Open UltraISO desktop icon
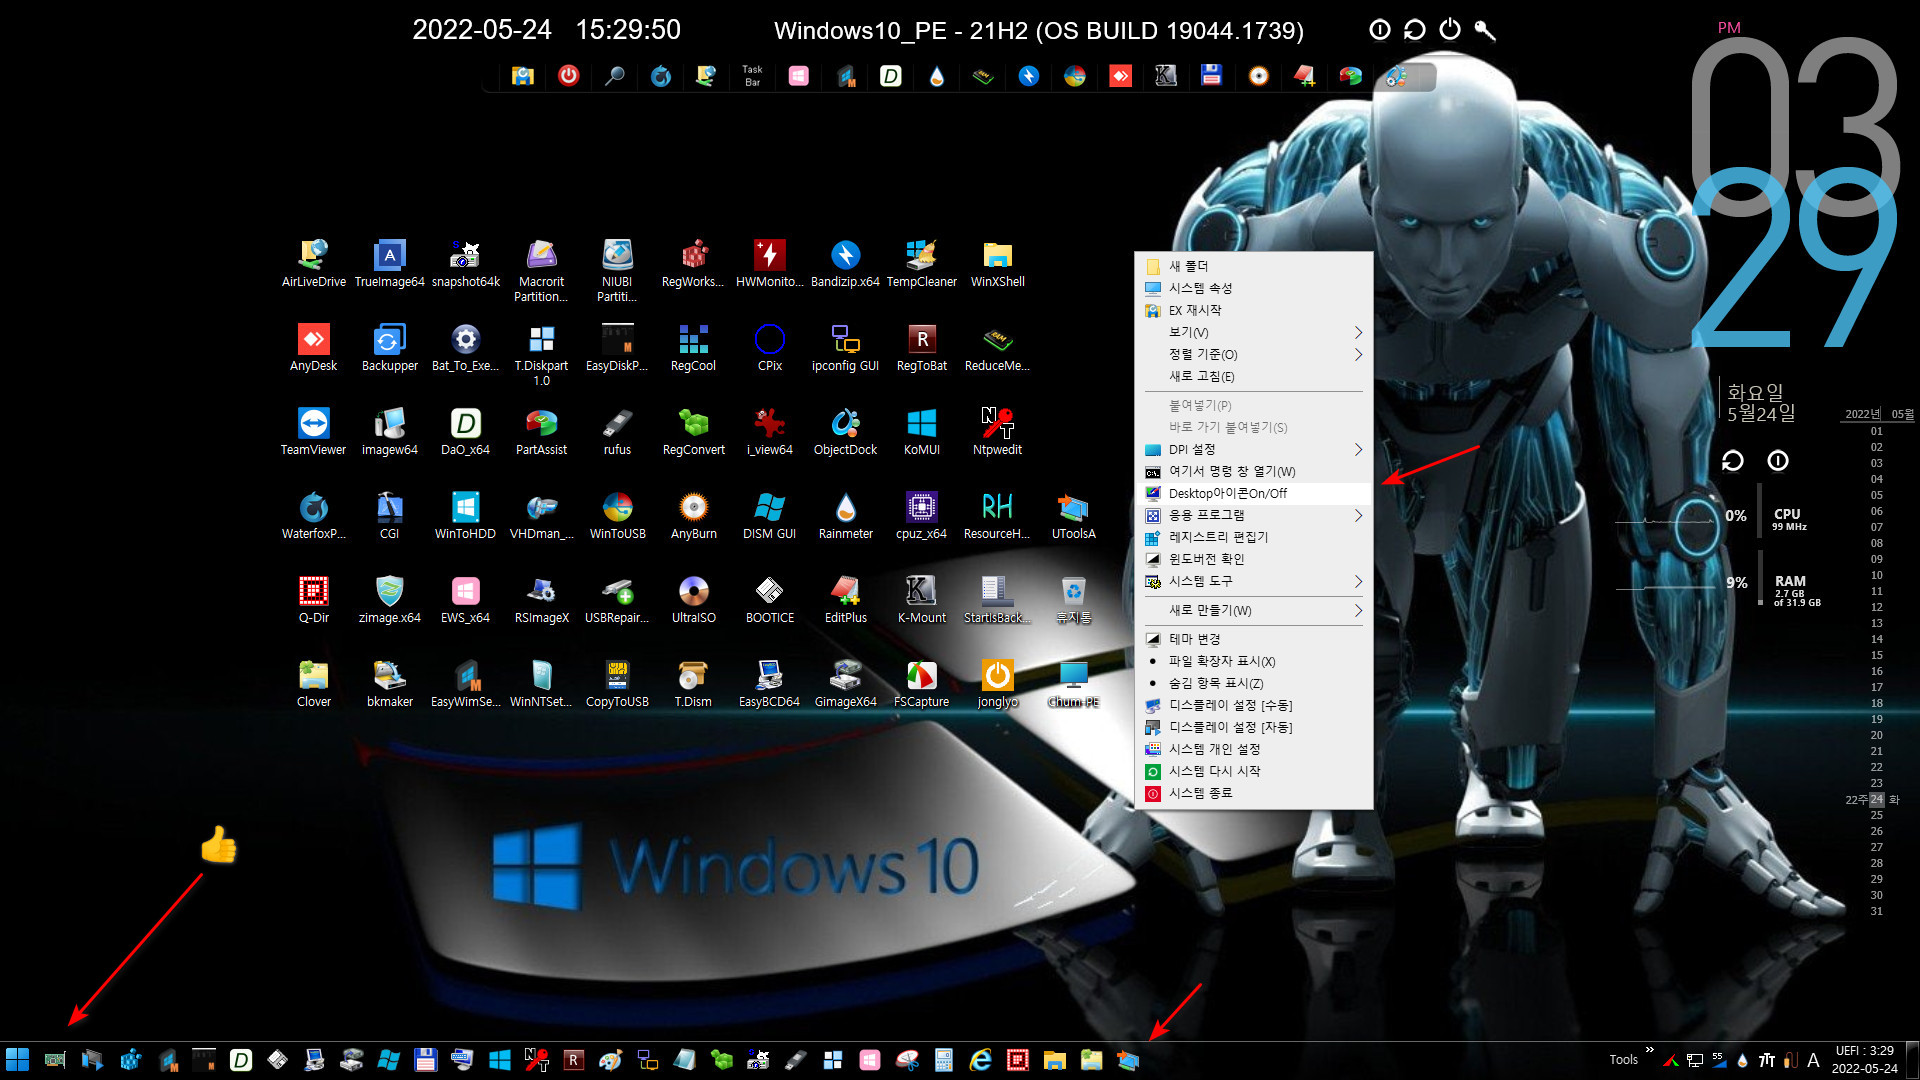 [693, 599]
